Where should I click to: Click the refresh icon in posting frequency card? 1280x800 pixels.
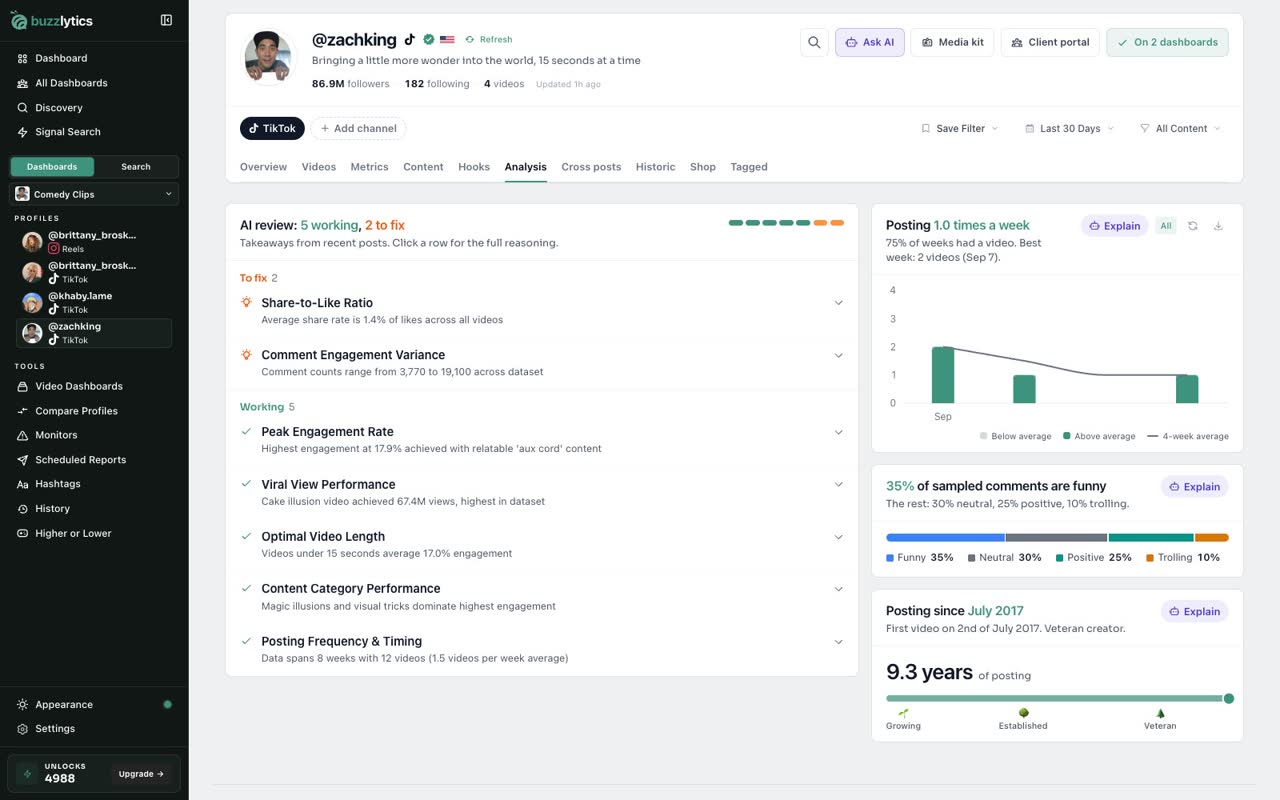pyautogui.click(x=1193, y=226)
